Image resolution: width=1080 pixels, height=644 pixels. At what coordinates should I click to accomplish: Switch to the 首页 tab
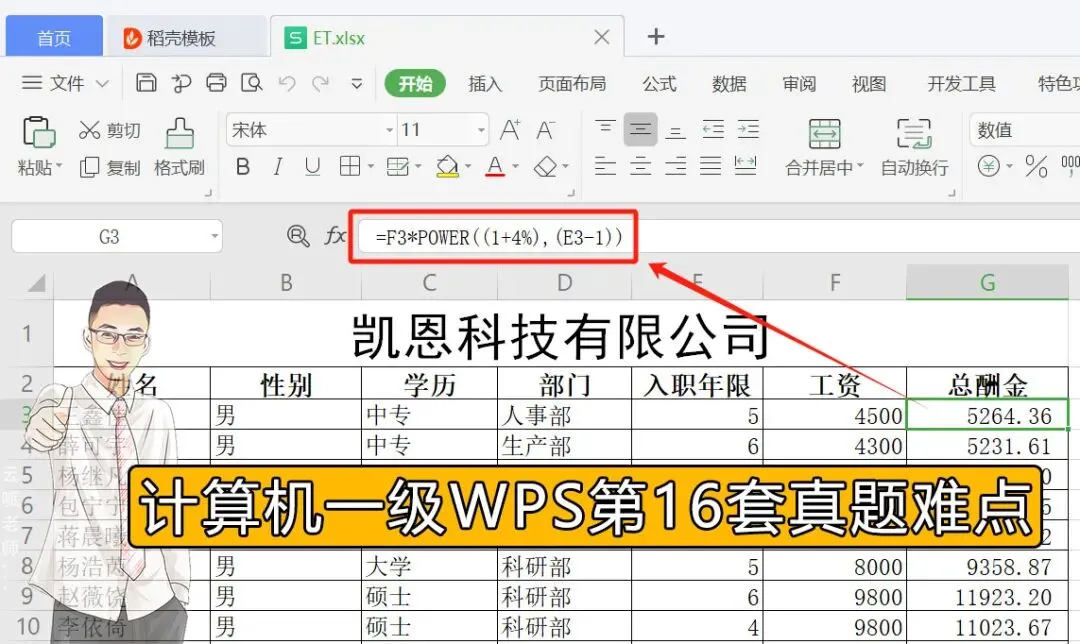54,37
